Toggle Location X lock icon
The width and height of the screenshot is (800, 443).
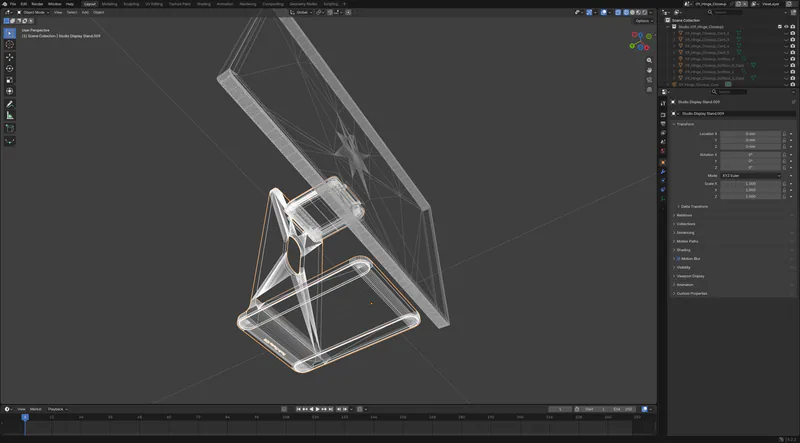tap(785, 134)
